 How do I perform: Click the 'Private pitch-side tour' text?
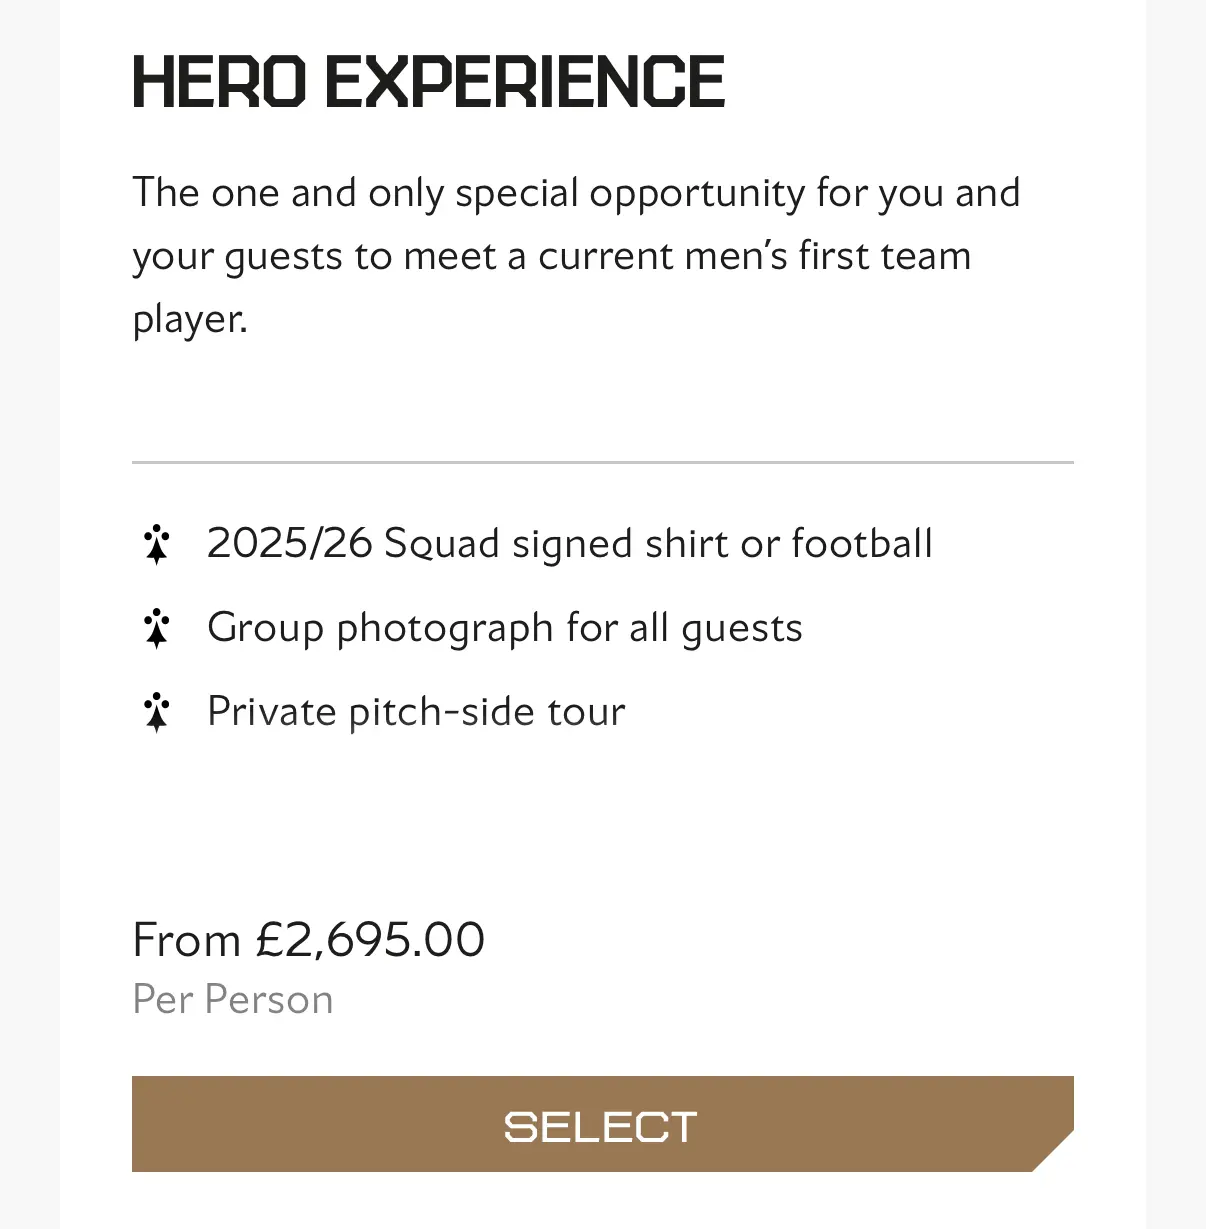pyautogui.click(x=416, y=712)
